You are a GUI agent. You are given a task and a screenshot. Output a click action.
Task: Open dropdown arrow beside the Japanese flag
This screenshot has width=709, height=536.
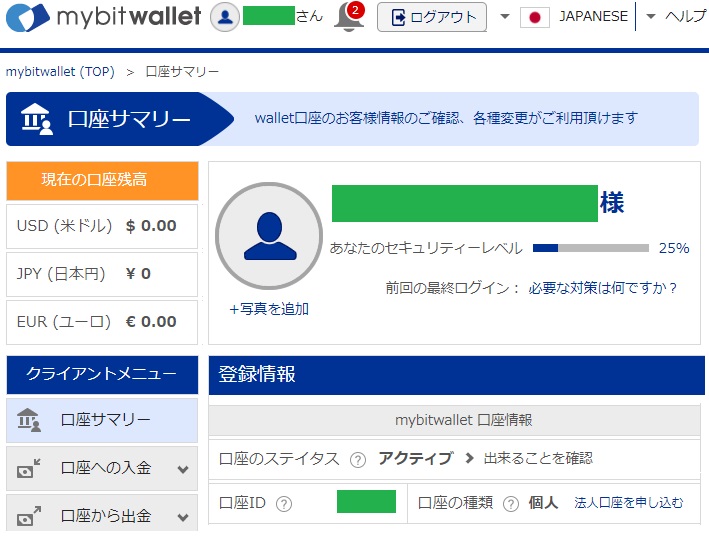point(505,17)
